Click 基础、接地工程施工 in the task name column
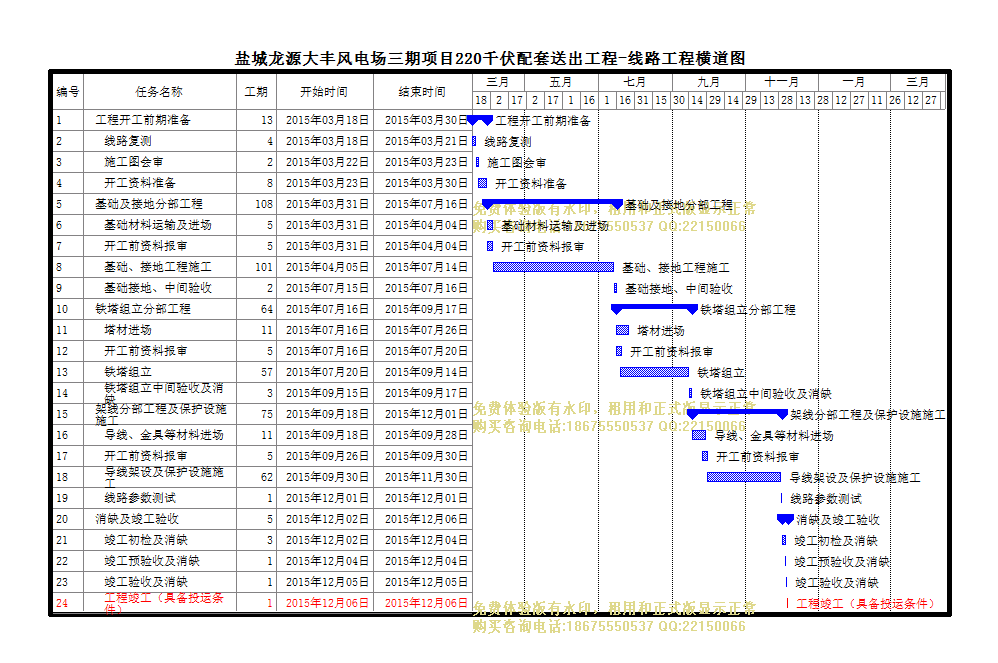This screenshot has width=998, height=663. click(x=158, y=267)
